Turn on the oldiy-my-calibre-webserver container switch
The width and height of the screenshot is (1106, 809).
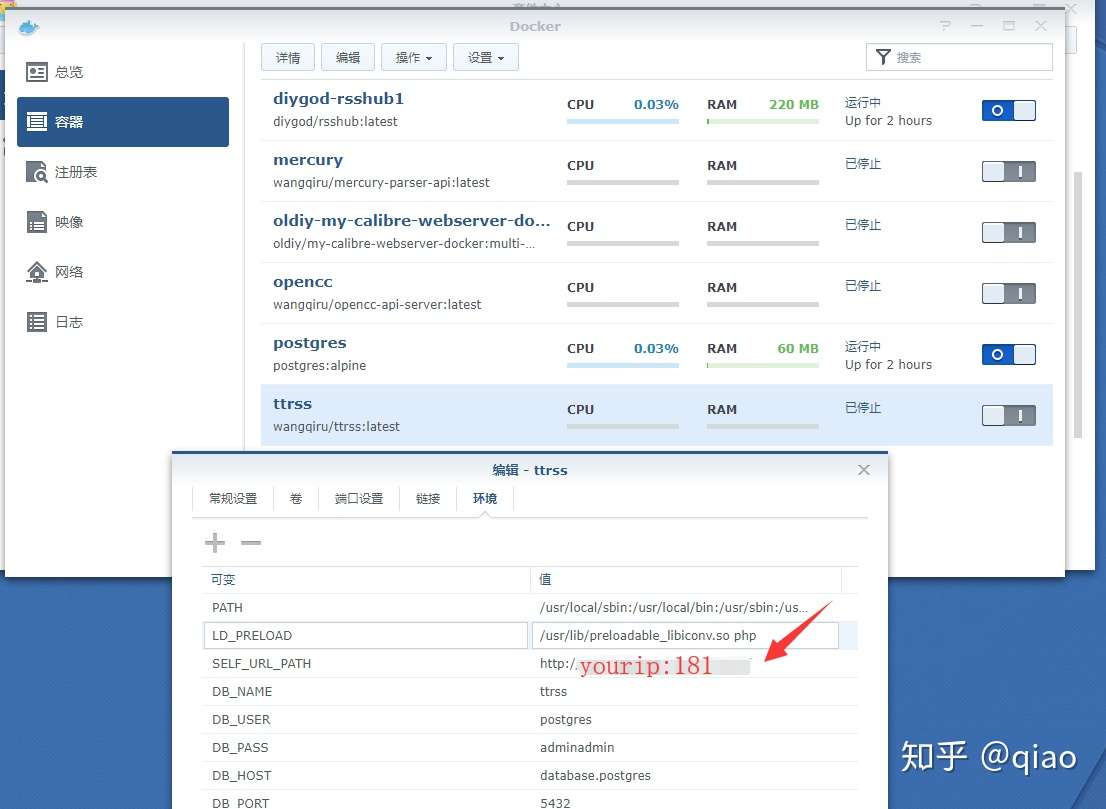coord(1009,233)
